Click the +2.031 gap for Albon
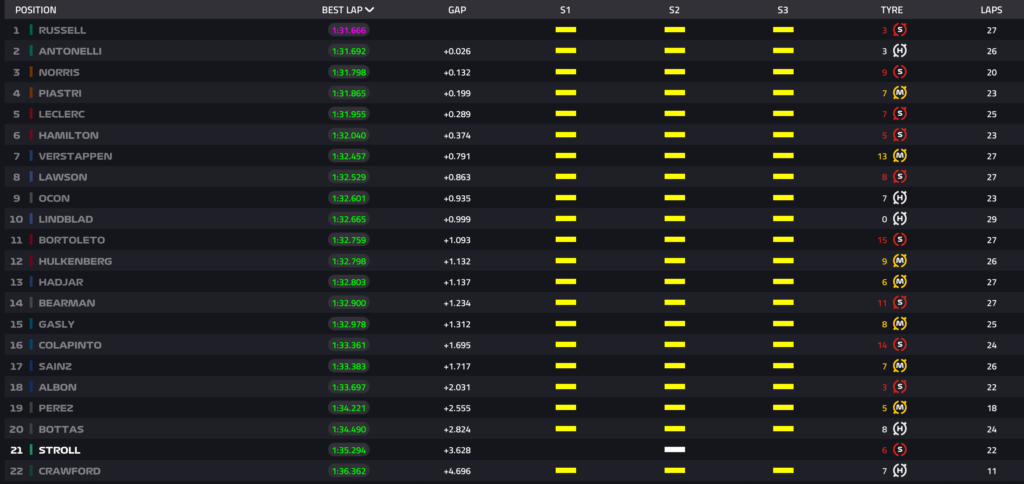This screenshot has height=484, width=1024. pos(457,387)
